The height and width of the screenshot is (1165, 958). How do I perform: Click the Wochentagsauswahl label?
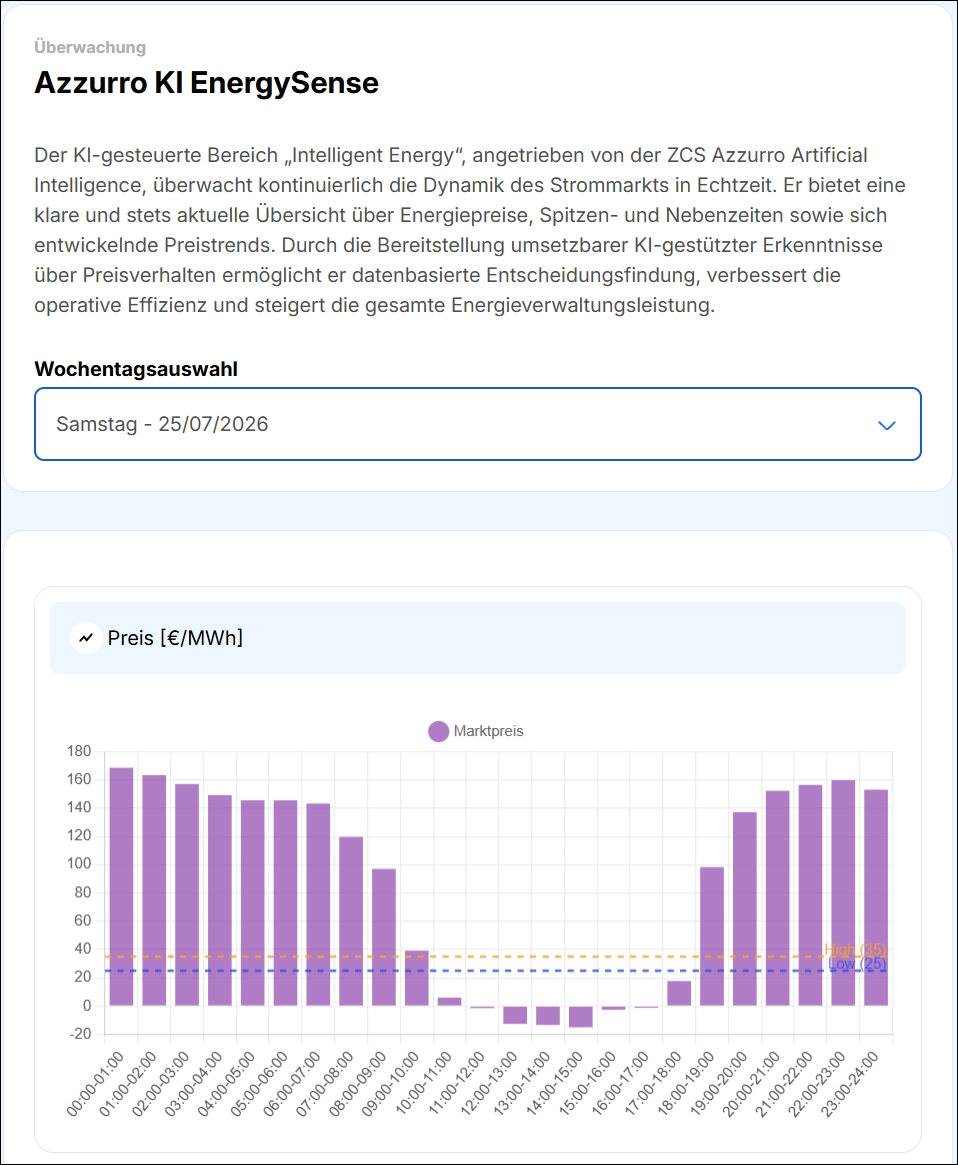136,369
